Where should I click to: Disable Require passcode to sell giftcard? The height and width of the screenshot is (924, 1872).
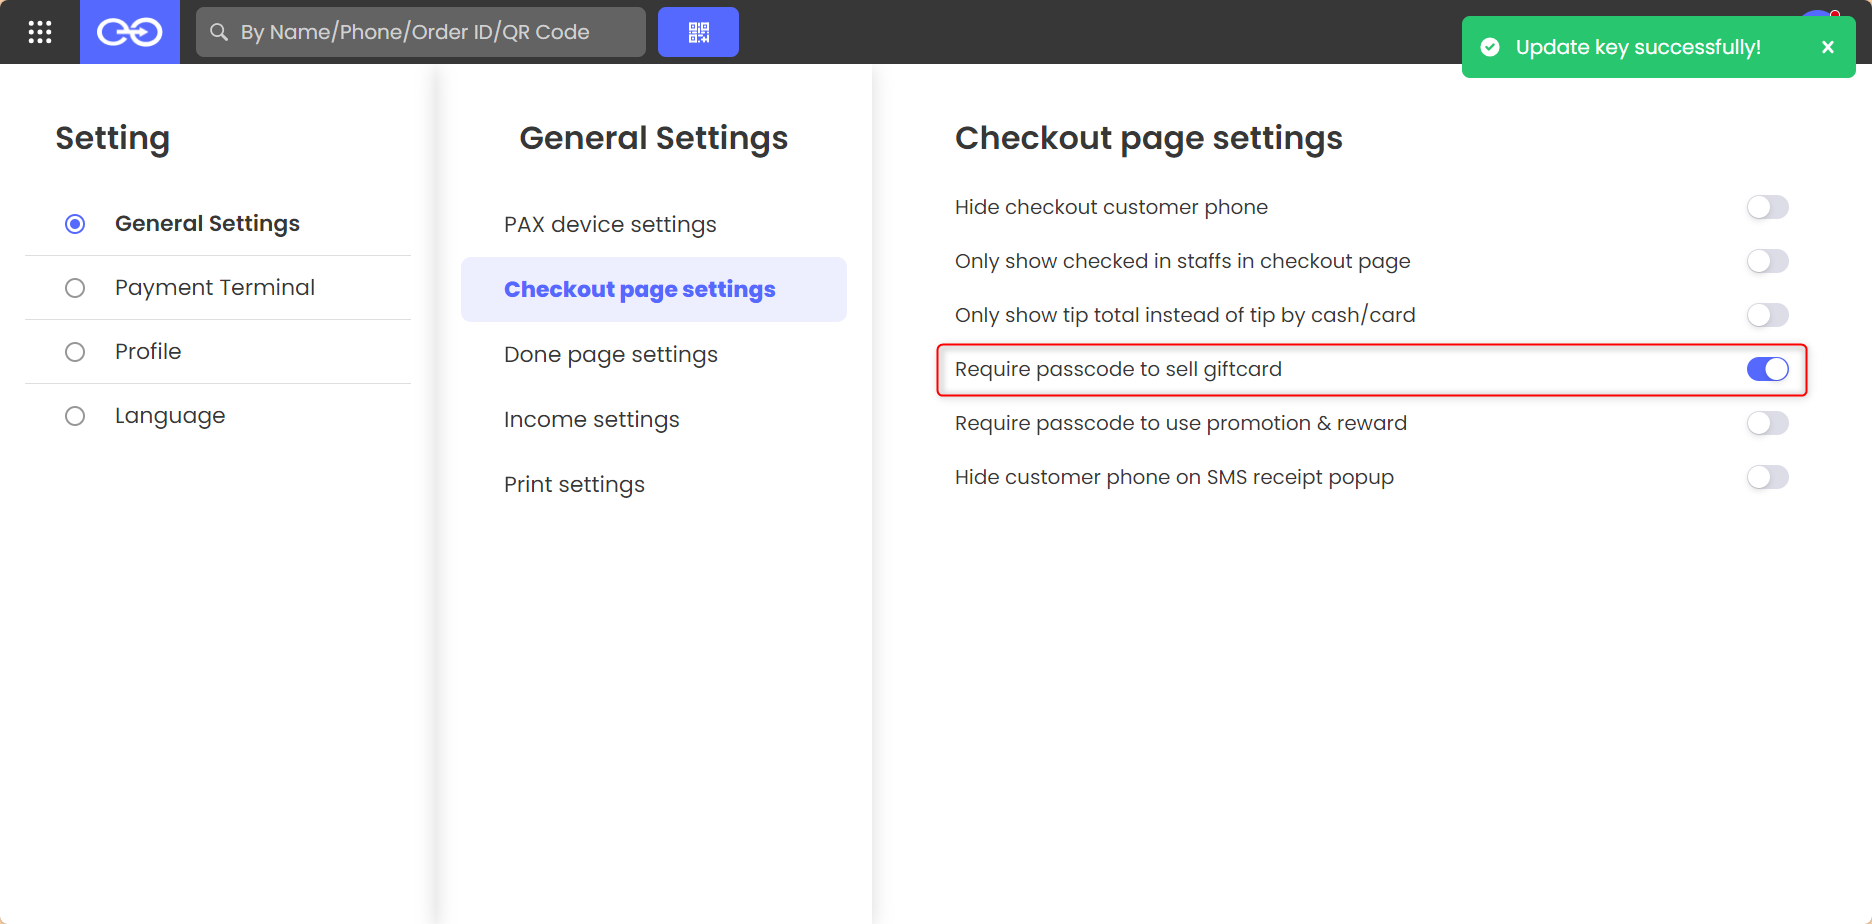[x=1767, y=369]
